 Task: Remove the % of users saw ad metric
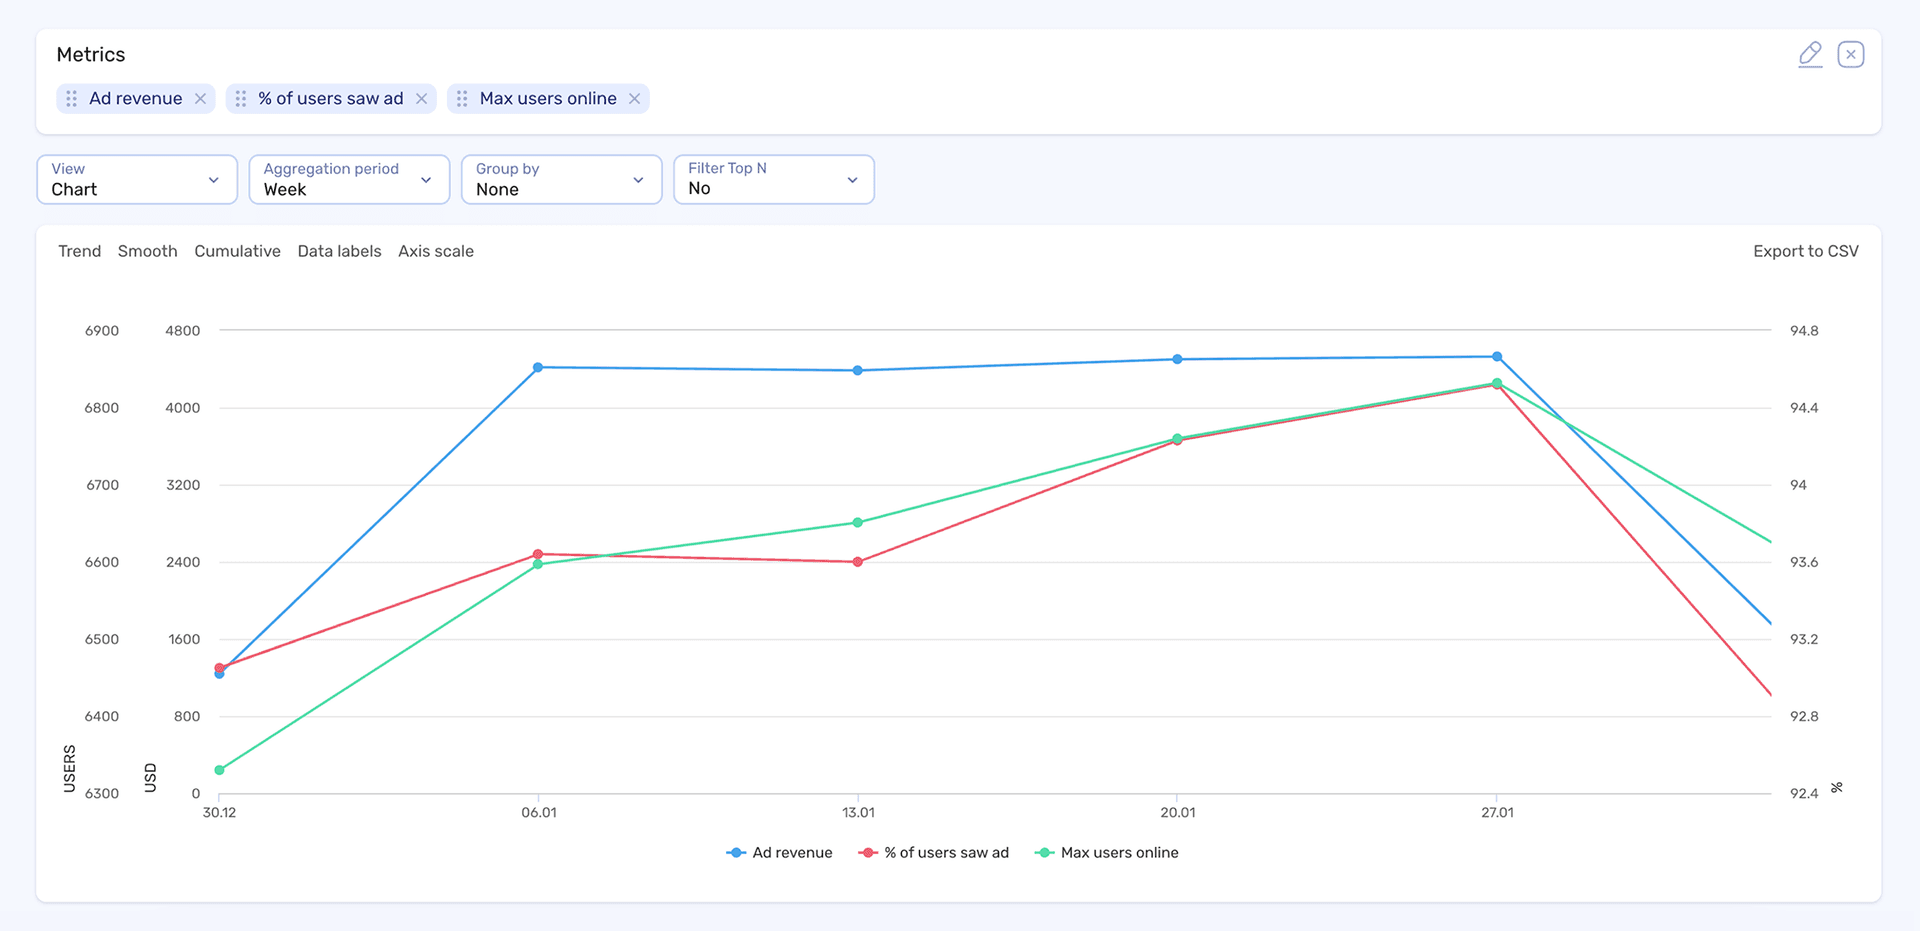coord(421,98)
